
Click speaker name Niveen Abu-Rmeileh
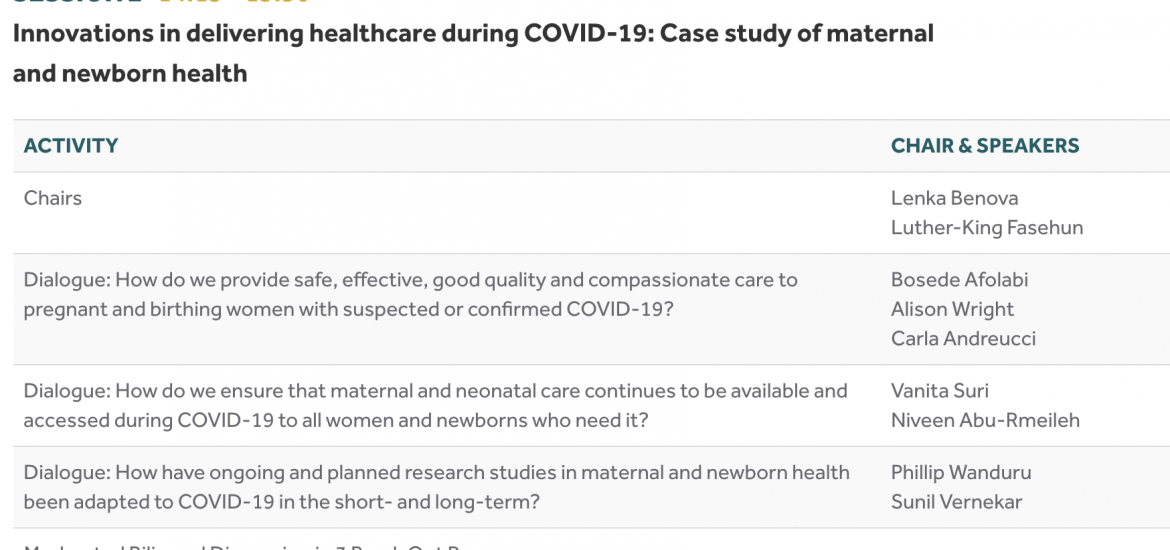985,420
